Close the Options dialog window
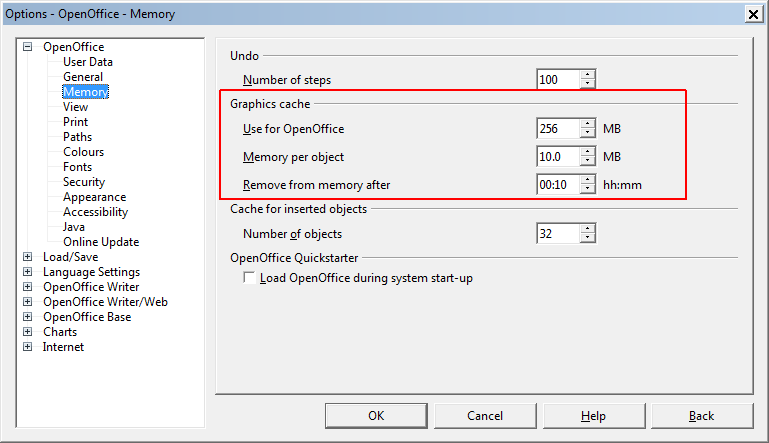The image size is (769, 443). click(x=751, y=14)
